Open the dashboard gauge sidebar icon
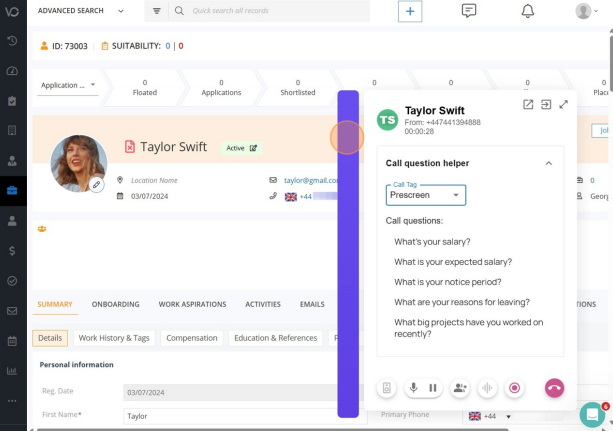The width and height of the screenshot is (613, 431). coord(12,71)
